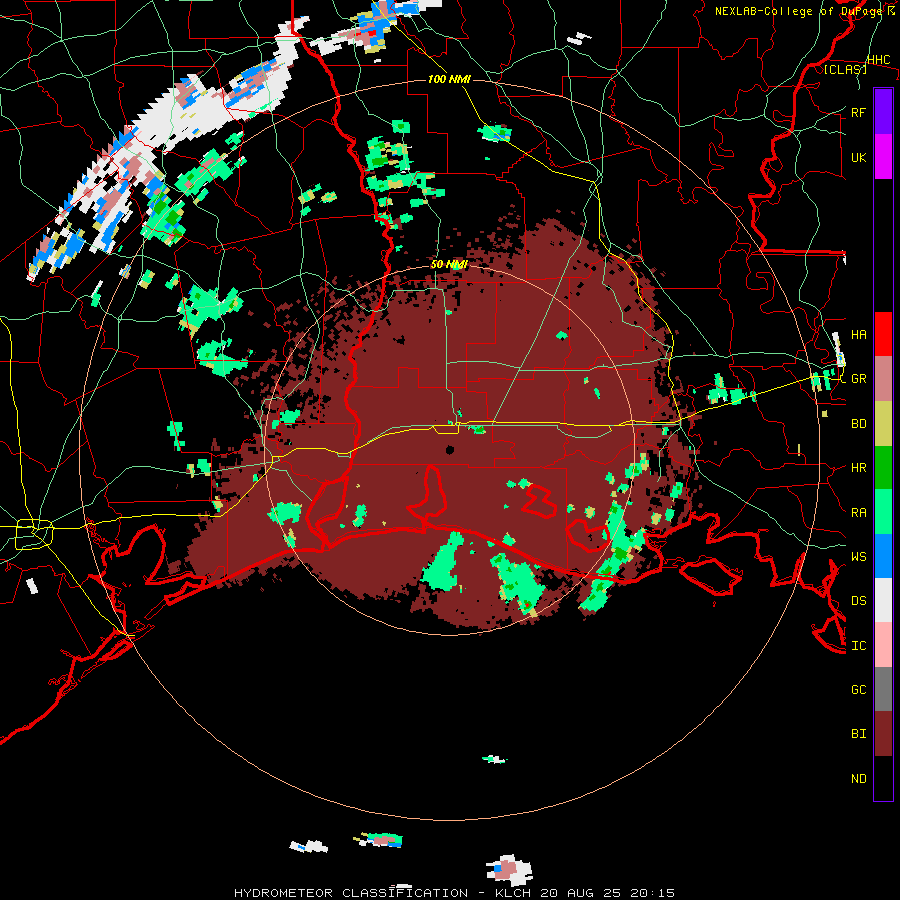Click the GR legend color block
Screen dimensions: 900x900
click(883, 378)
